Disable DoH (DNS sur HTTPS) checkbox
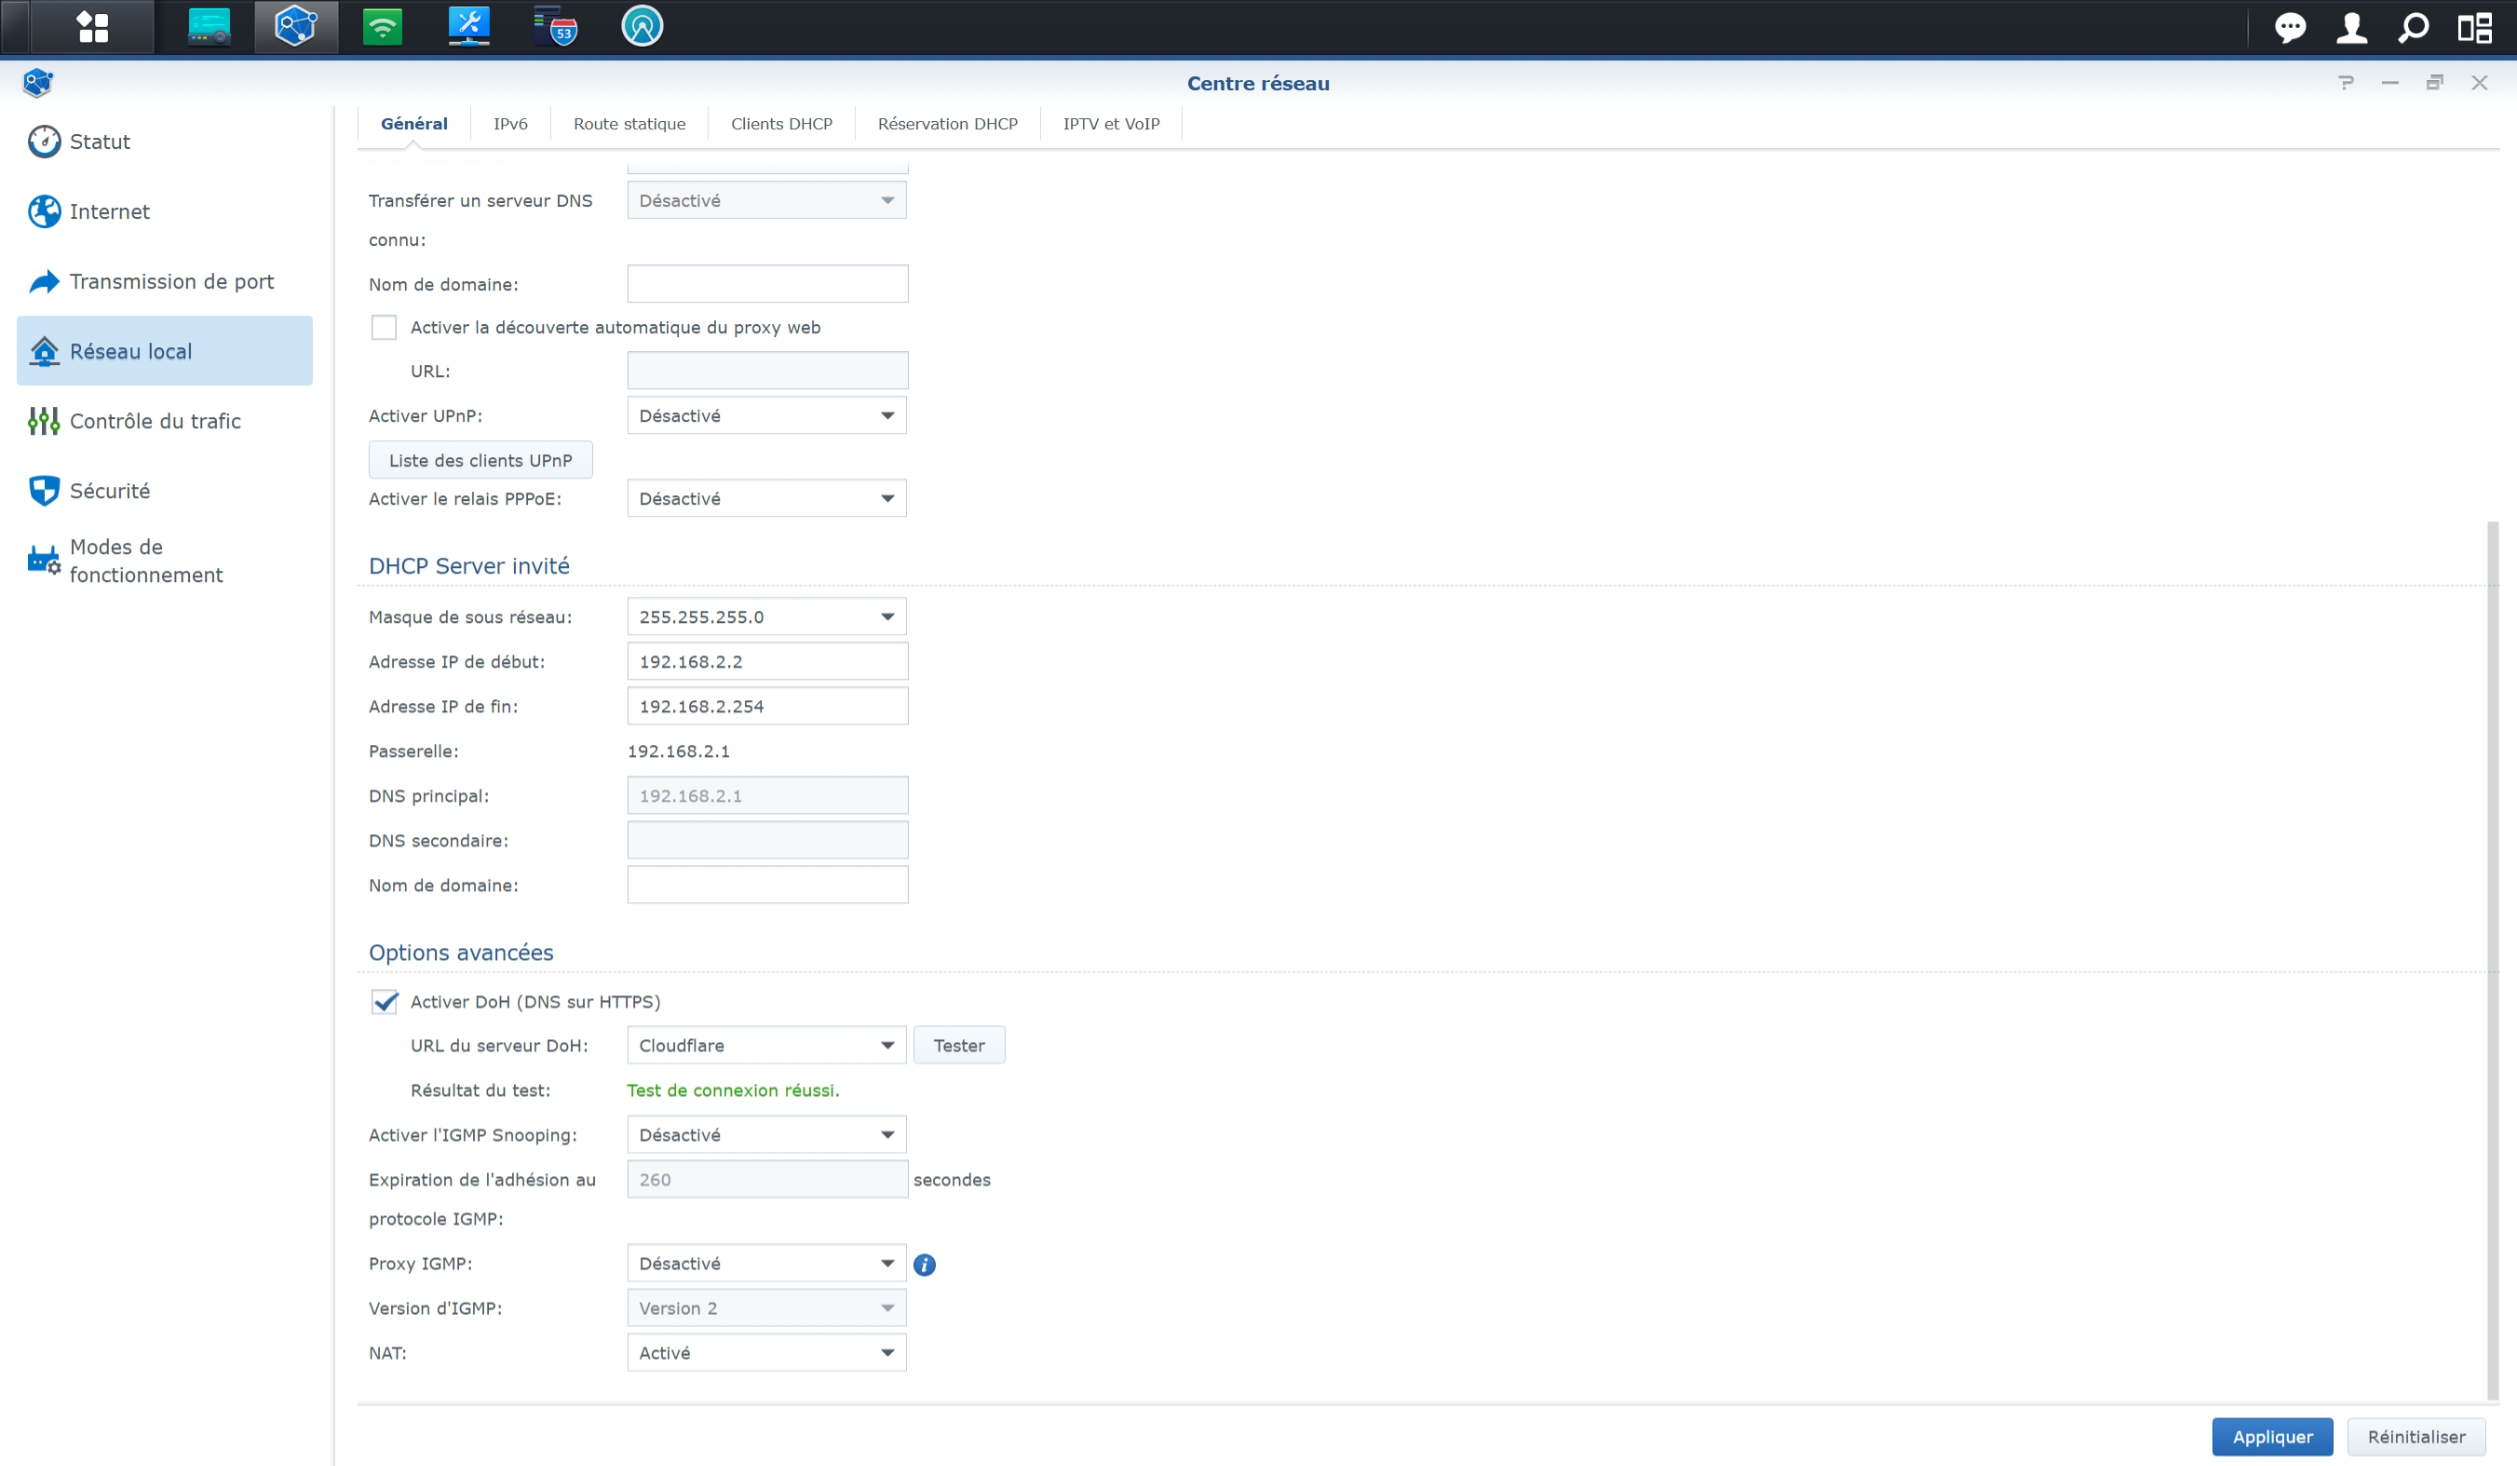The width and height of the screenshot is (2517, 1466). tap(384, 1001)
